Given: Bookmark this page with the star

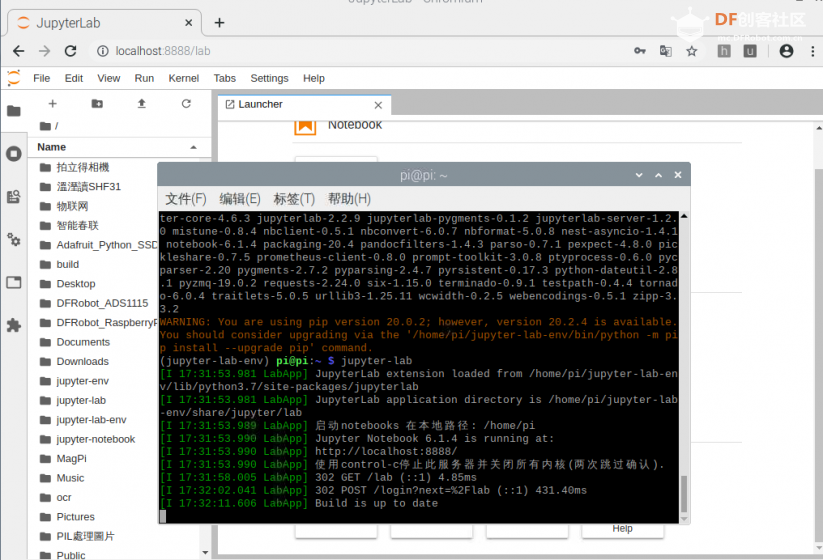Looking at the screenshot, I should (x=692, y=51).
